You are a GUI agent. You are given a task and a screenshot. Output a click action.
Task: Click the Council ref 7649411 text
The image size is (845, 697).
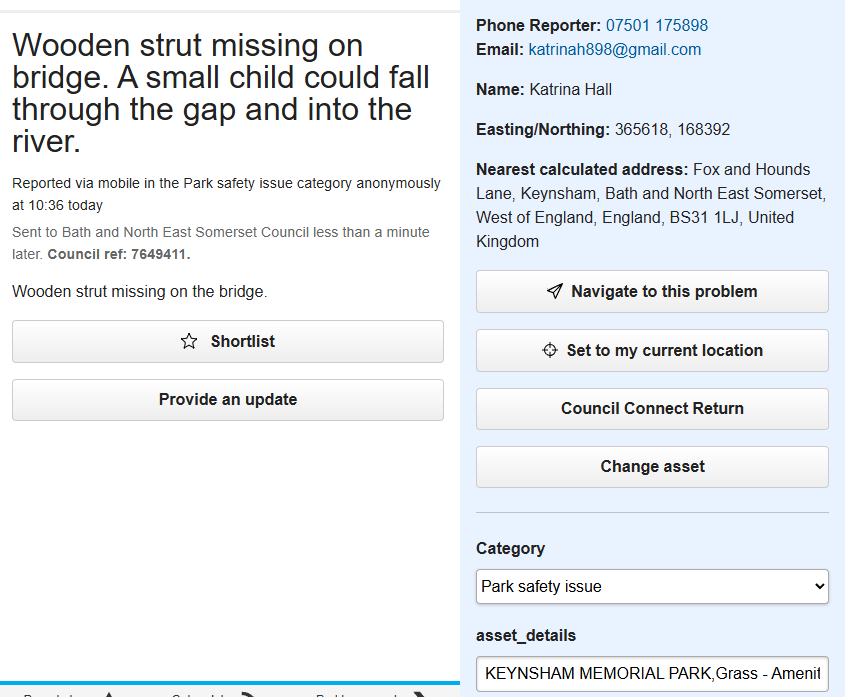click(119, 254)
